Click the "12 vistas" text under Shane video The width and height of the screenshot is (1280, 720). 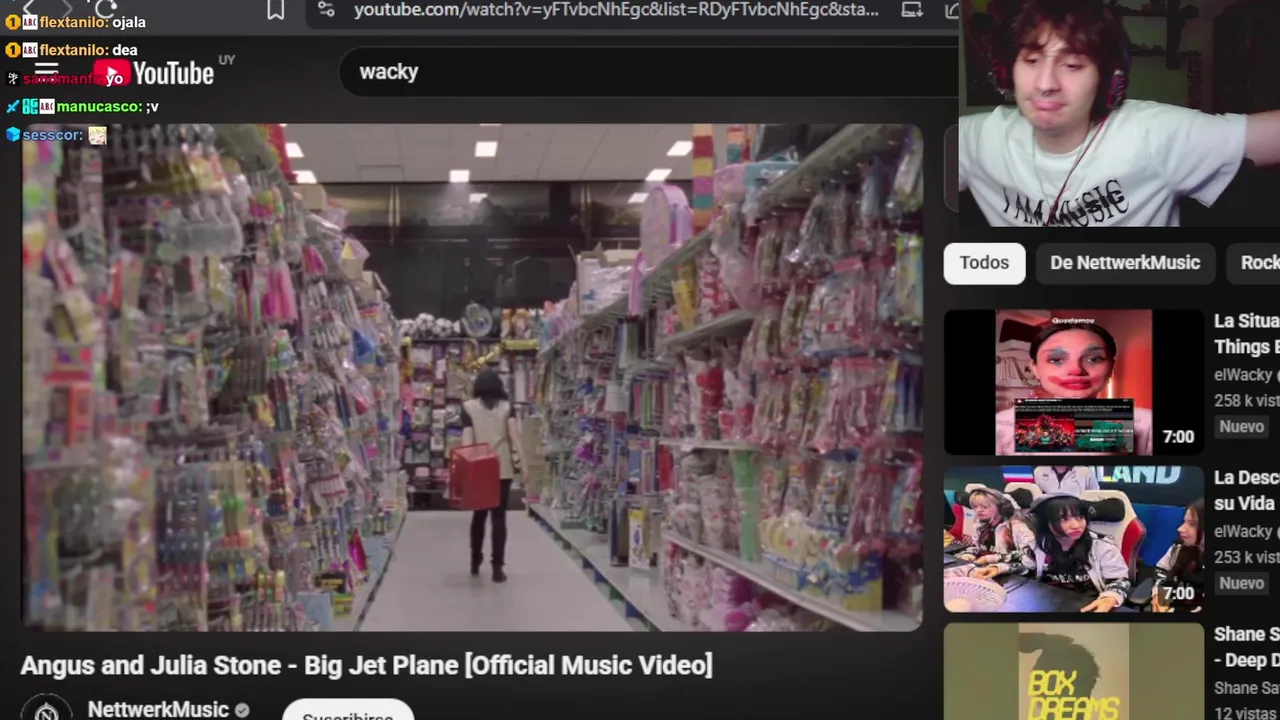[x=1246, y=713]
